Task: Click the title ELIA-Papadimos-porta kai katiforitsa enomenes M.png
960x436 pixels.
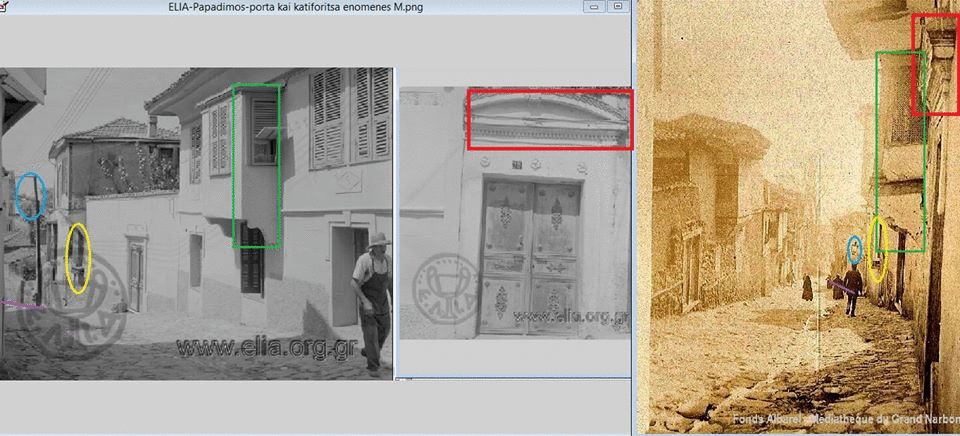Action: pyautogui.click(x=296, y=7)
